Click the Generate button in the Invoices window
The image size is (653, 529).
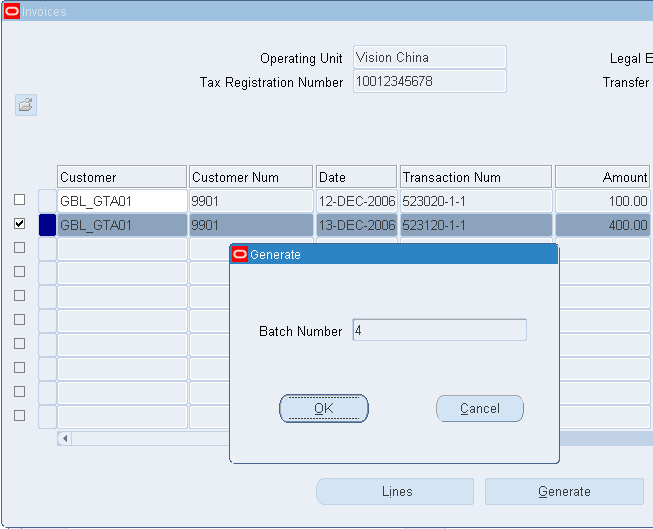click(564, 492)
